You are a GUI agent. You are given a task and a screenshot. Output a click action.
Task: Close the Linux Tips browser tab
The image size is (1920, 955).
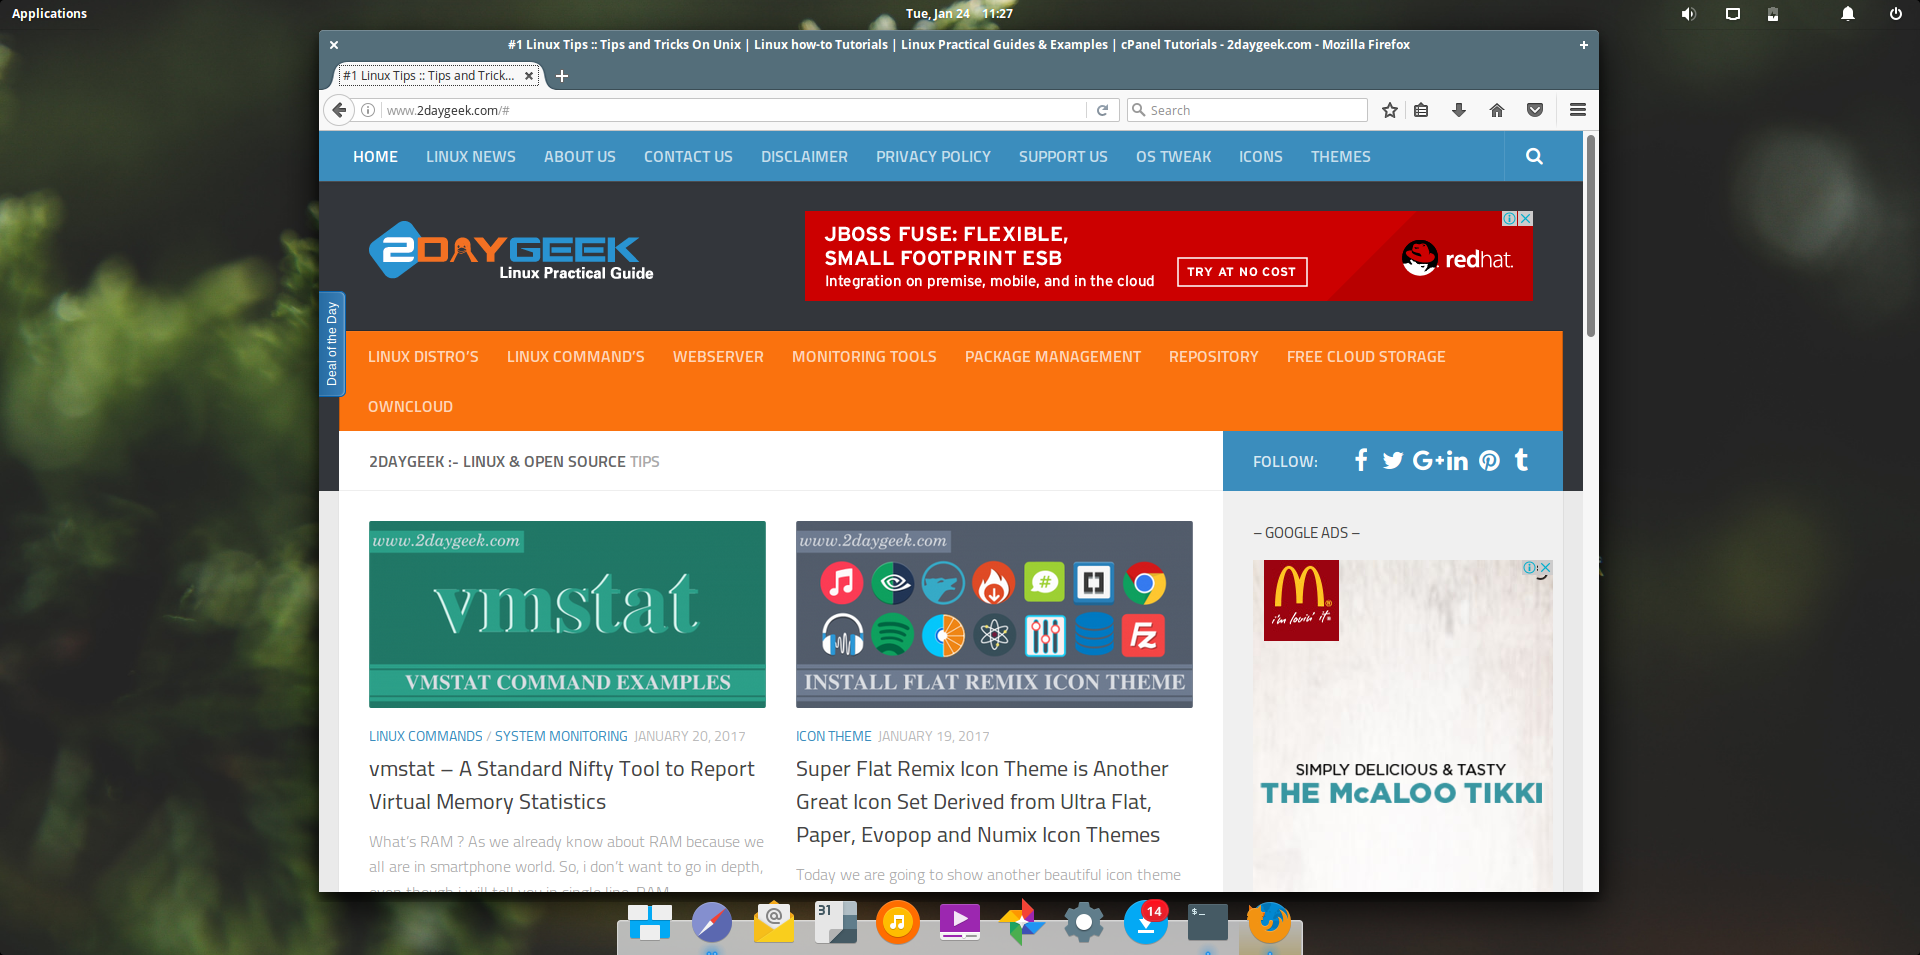click(x=529, y=76)
